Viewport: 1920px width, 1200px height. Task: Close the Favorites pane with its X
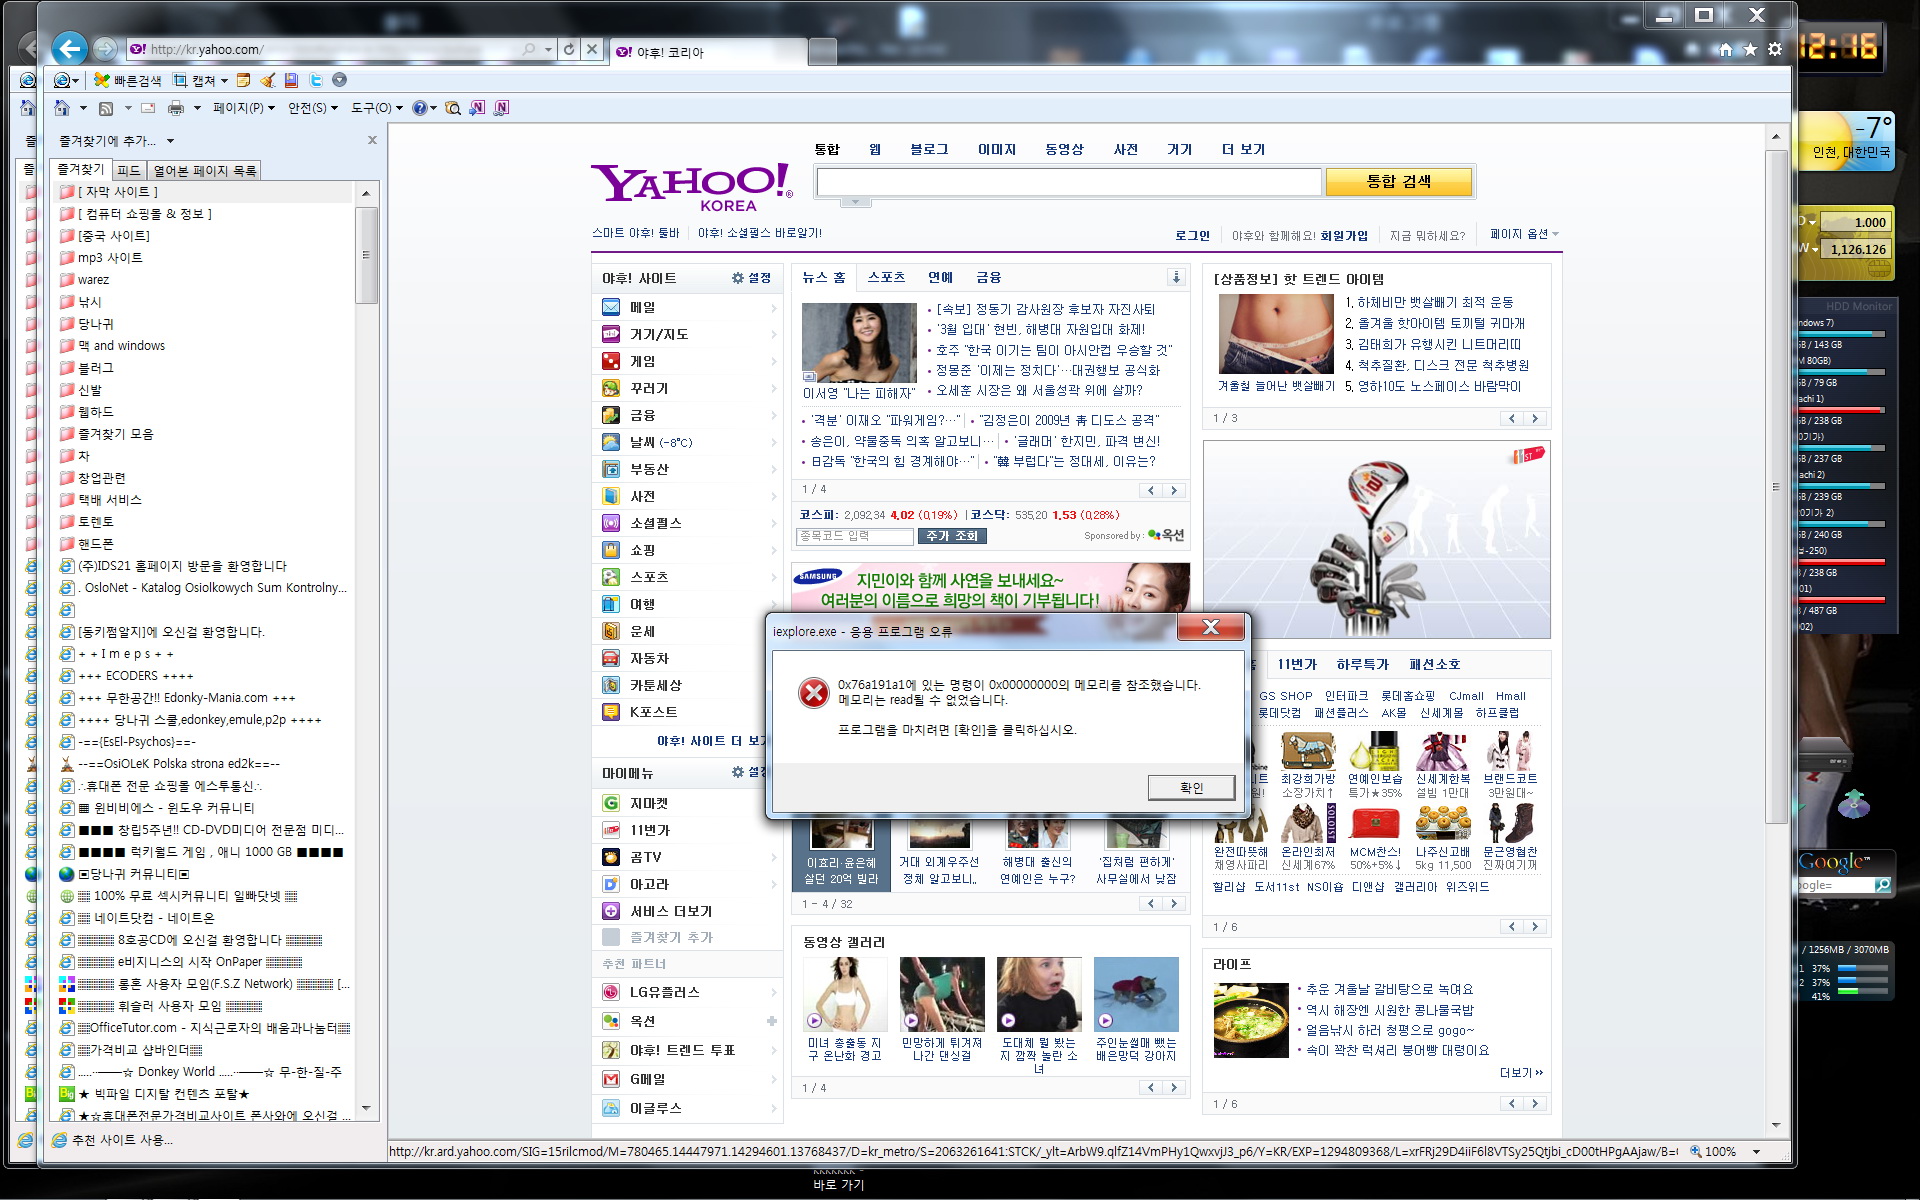click(372, 140)
